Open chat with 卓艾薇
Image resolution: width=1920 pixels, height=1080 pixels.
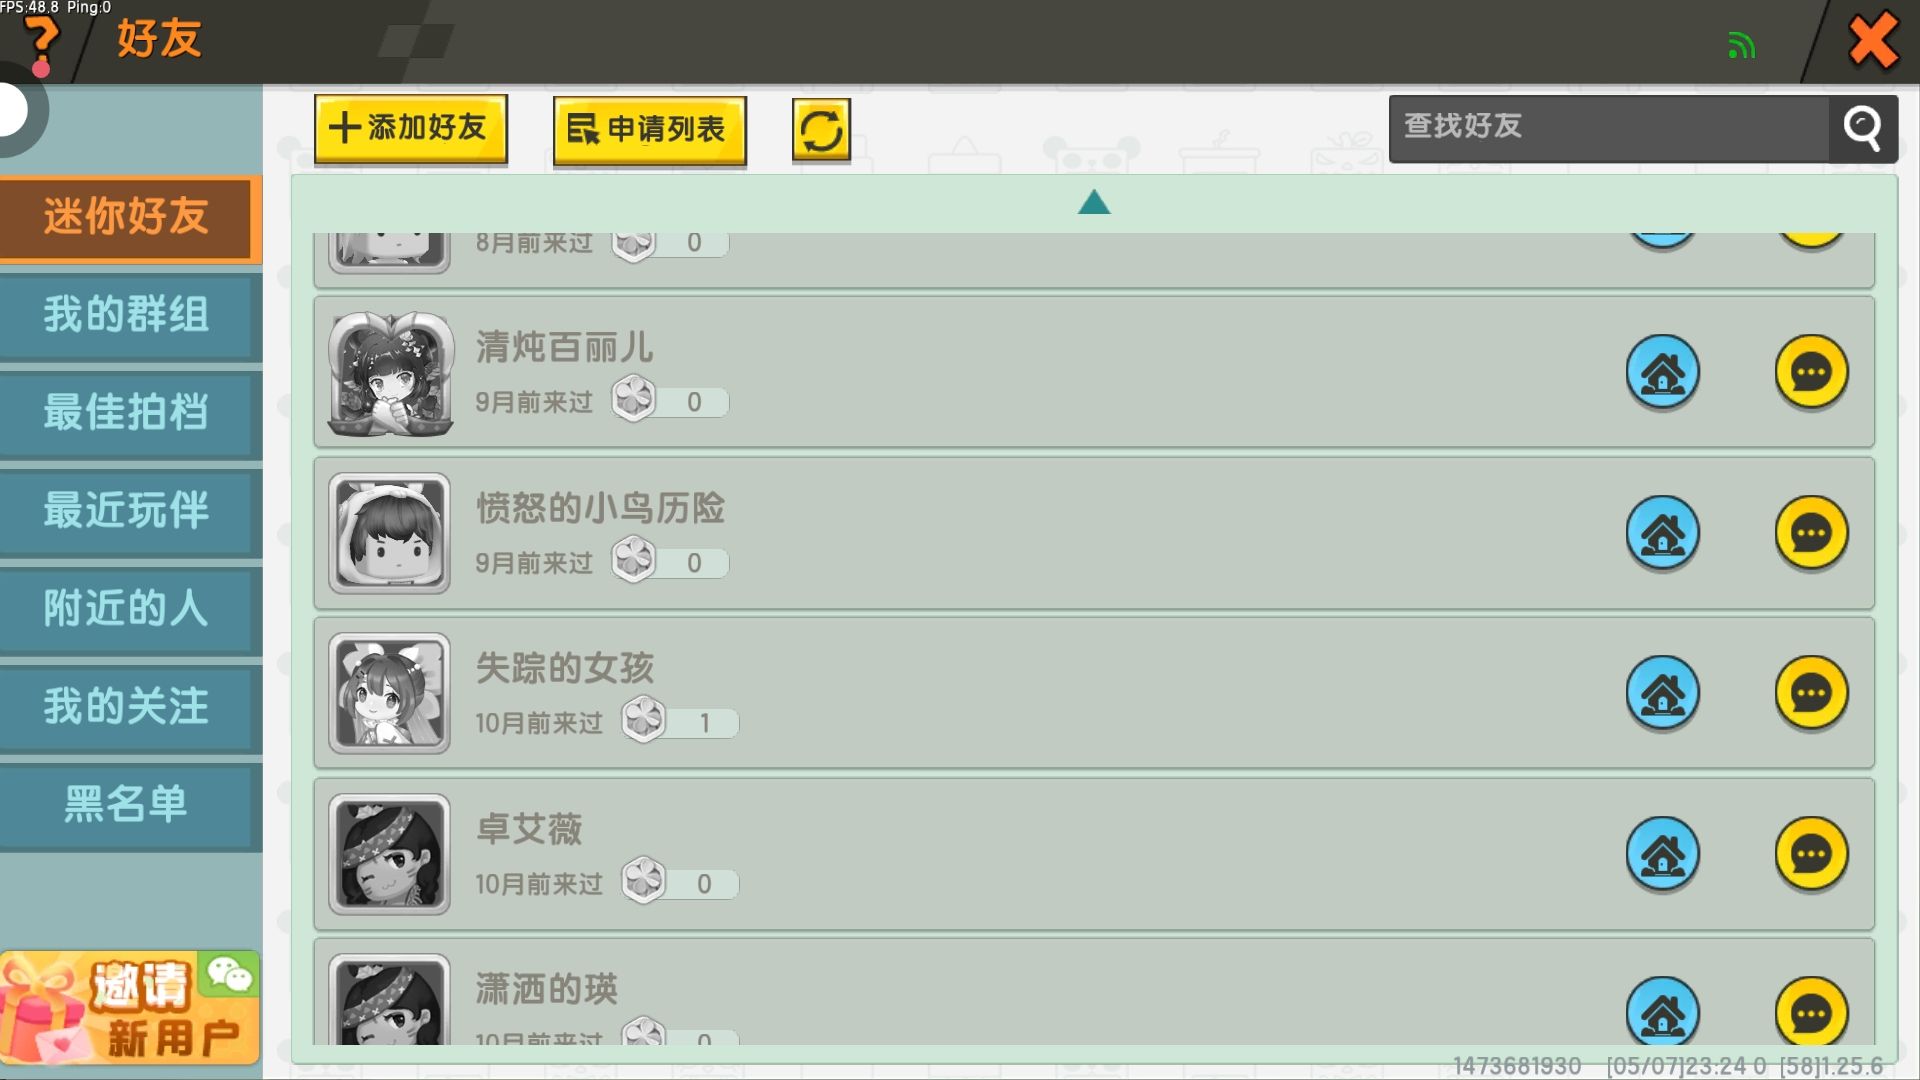1810,854
